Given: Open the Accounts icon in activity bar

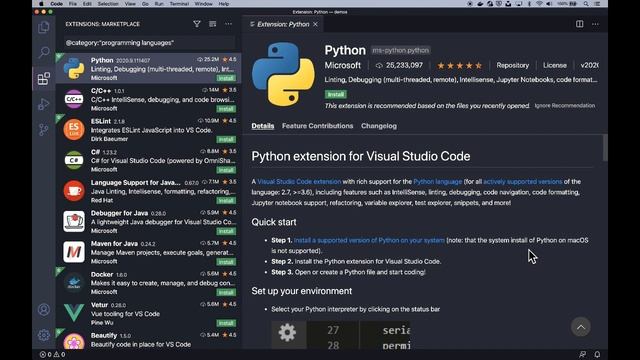Looking at the screenshot, I should click(x=44, y=309).
